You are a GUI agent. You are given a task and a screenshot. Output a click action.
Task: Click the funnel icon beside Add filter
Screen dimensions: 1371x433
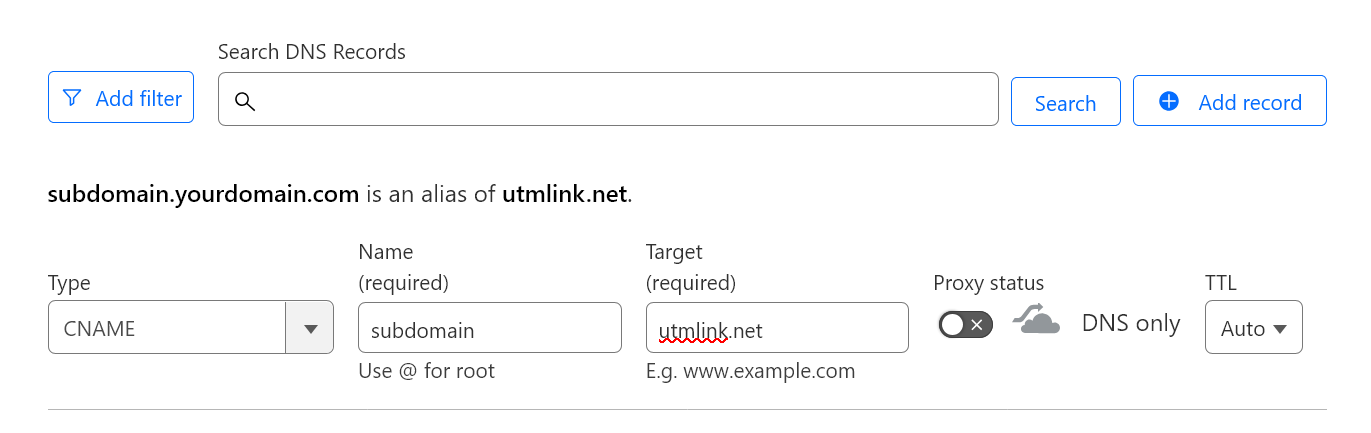point(72,98)
